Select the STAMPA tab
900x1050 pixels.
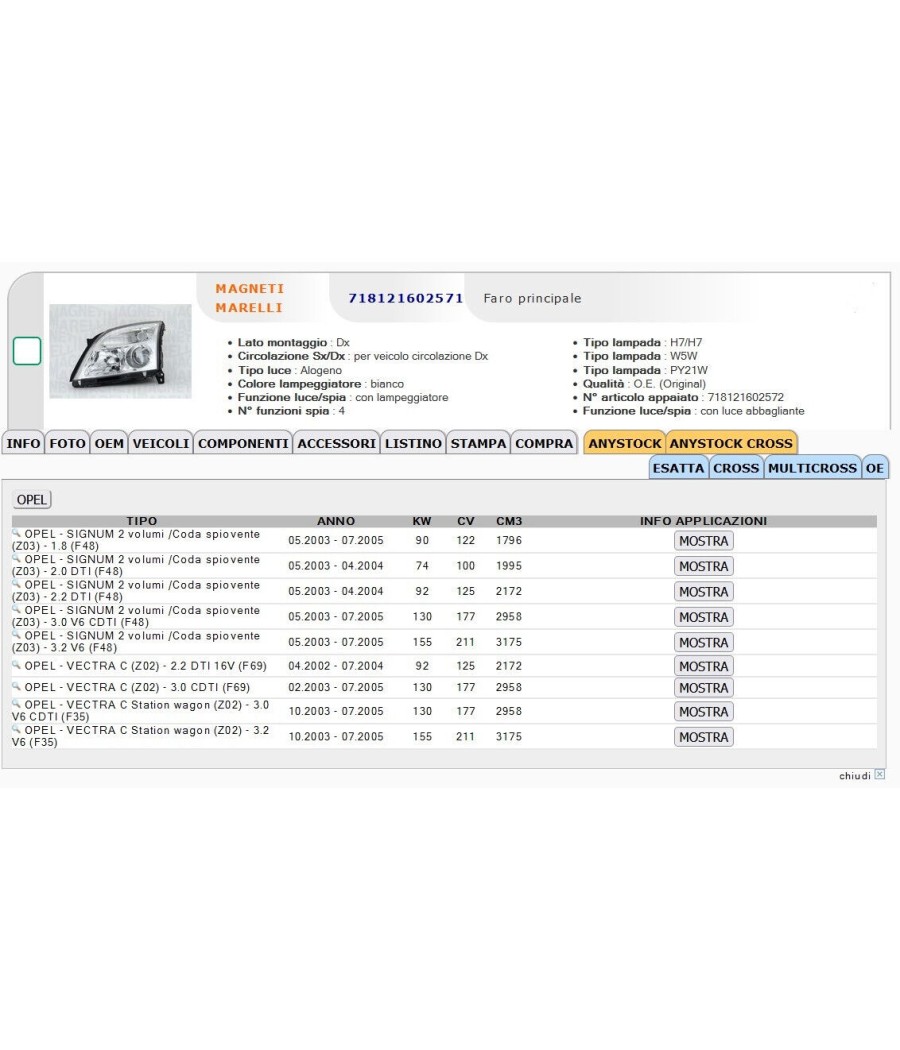point(478,443)
